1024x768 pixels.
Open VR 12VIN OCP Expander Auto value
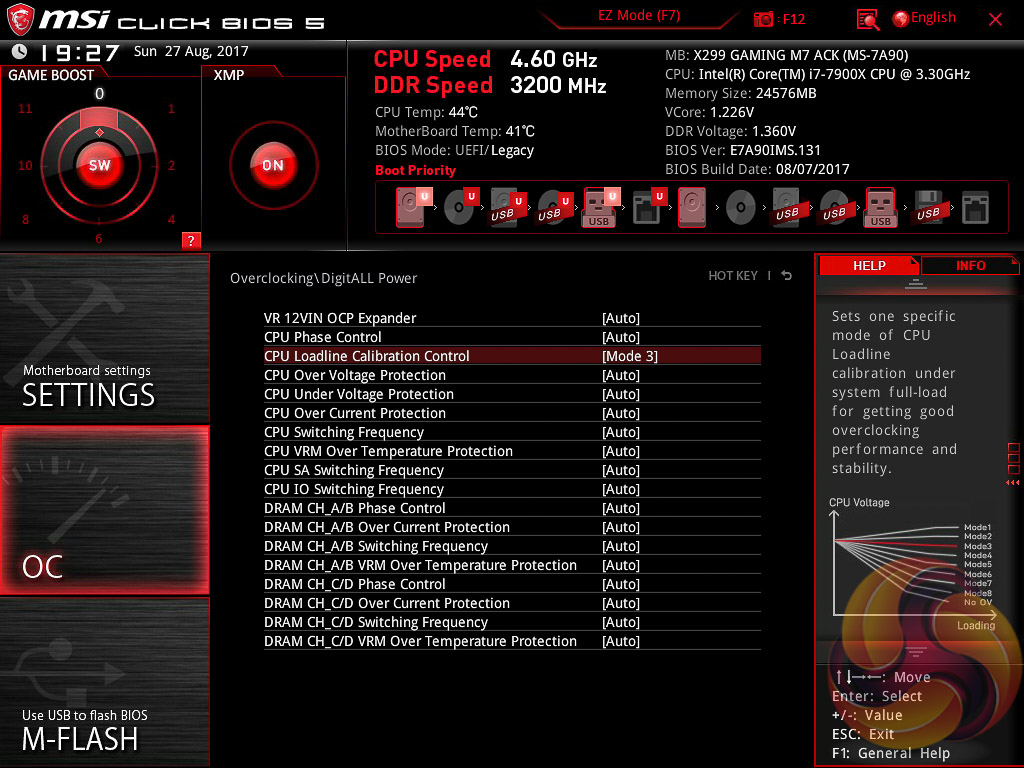click(620, 318)
